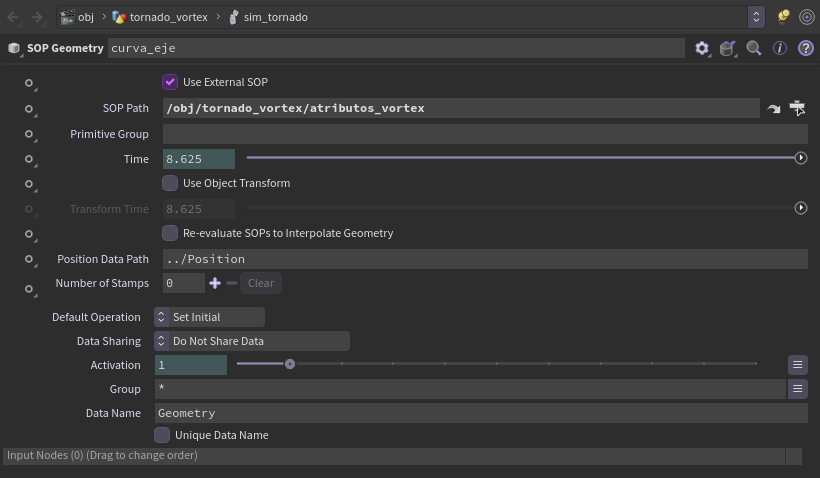The height and width of the screenshot is (478, 820).
Task: Remove a stamp with the minus icon
Action: coord(232,283)
